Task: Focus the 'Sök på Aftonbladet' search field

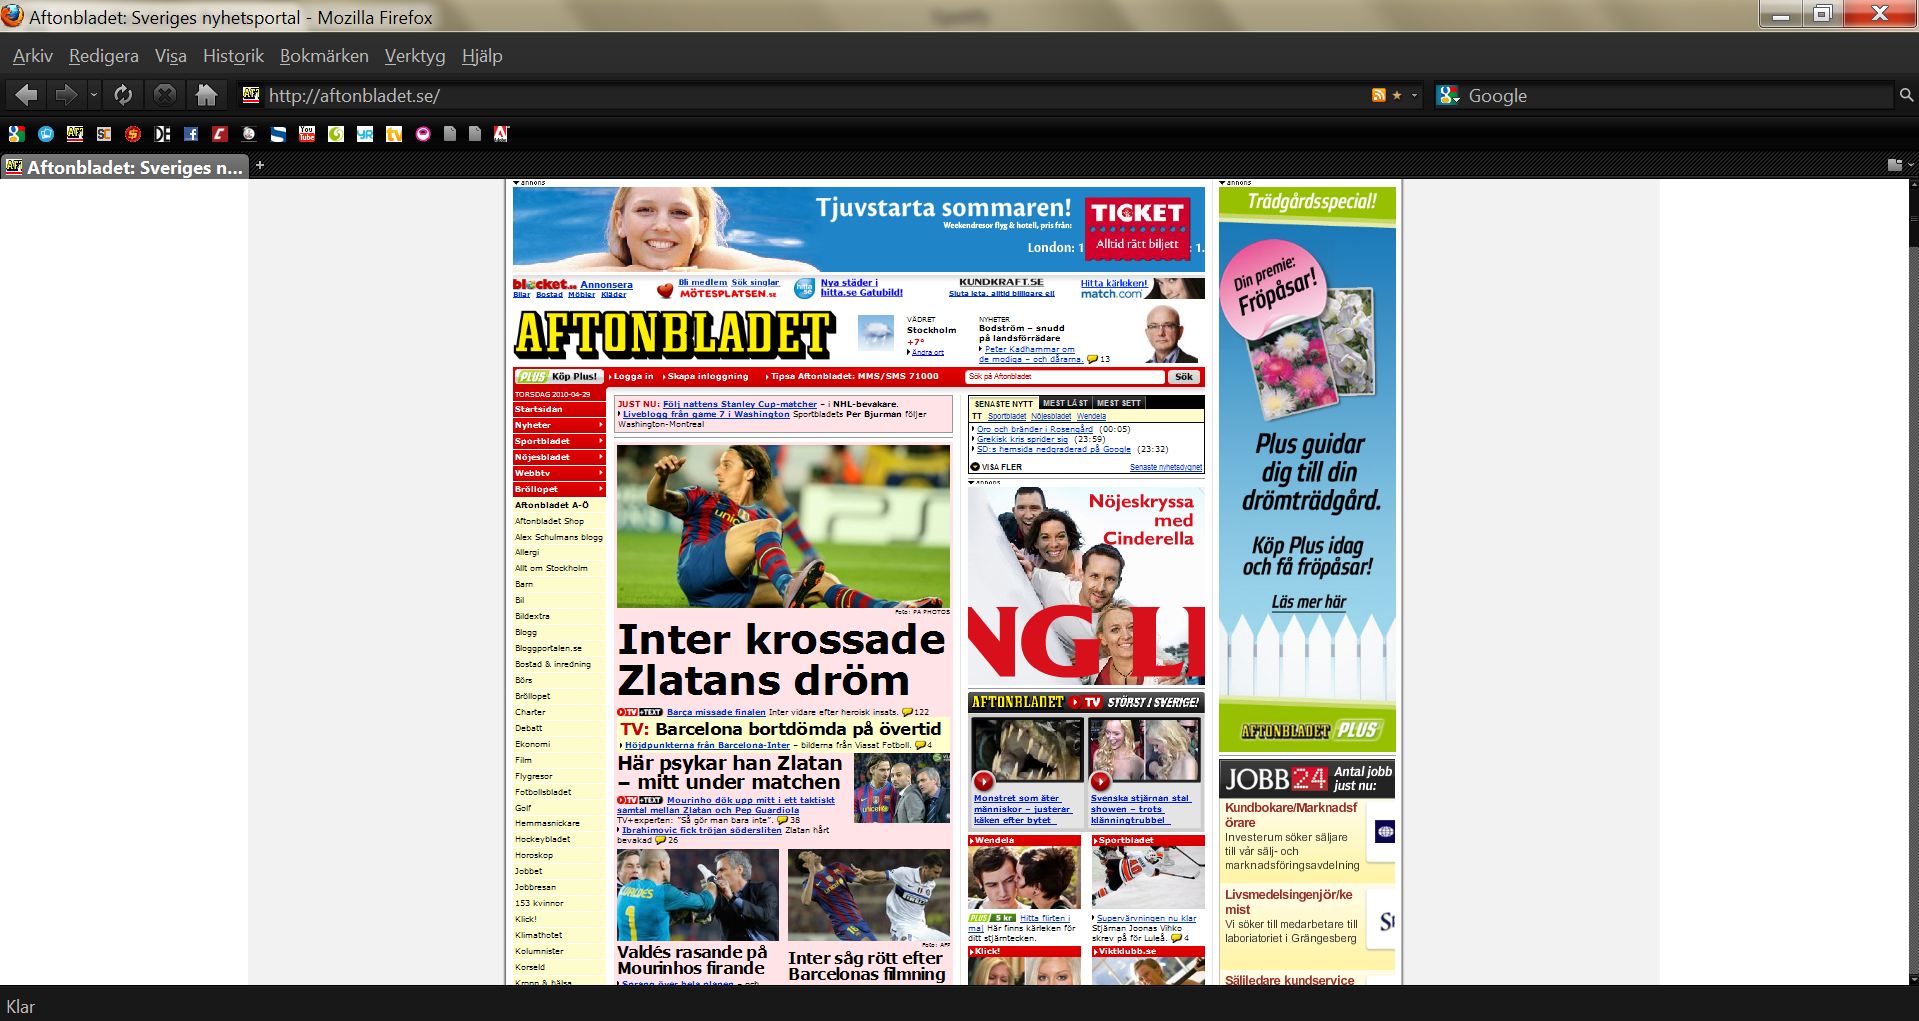Action: [x=1065, y=377]
